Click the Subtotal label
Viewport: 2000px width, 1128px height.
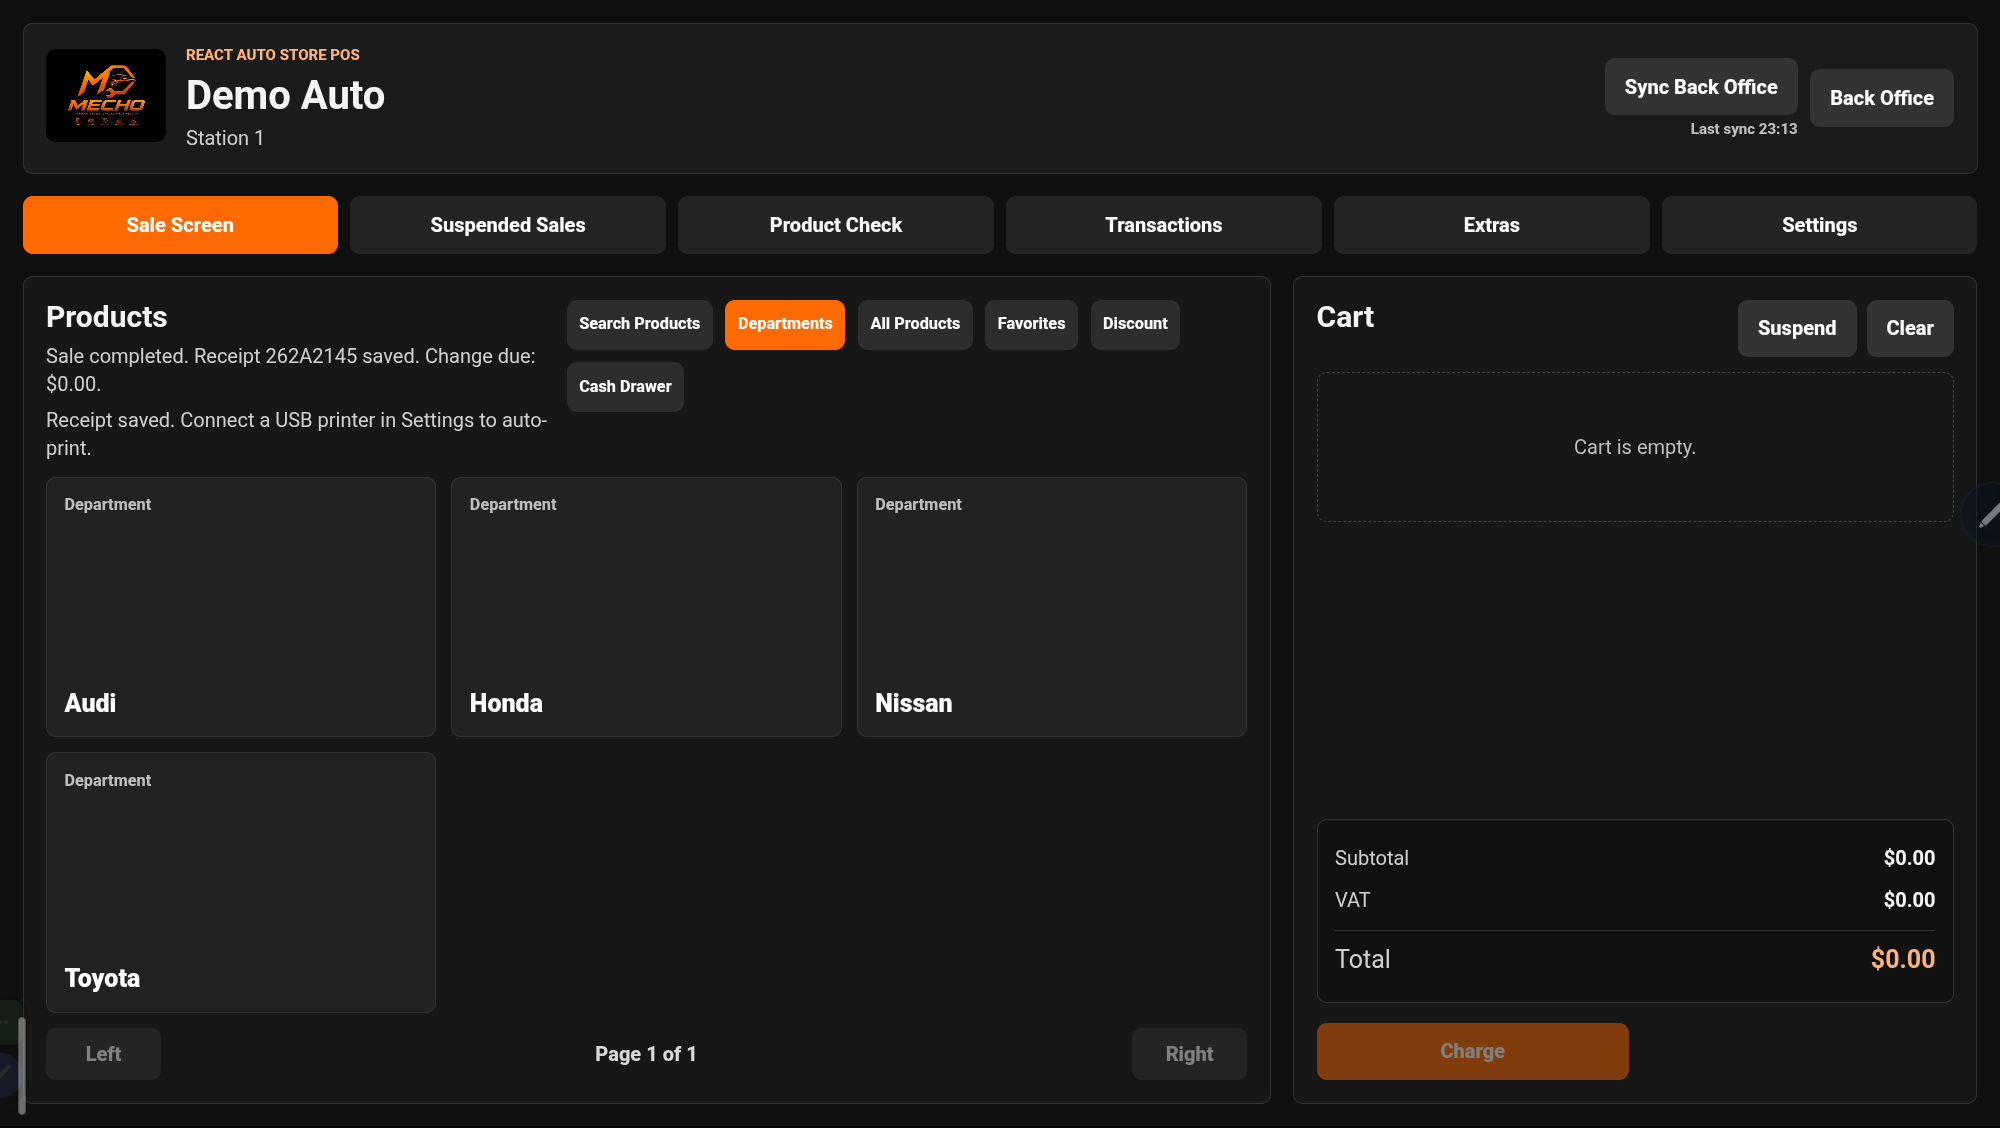(1372, 858)
